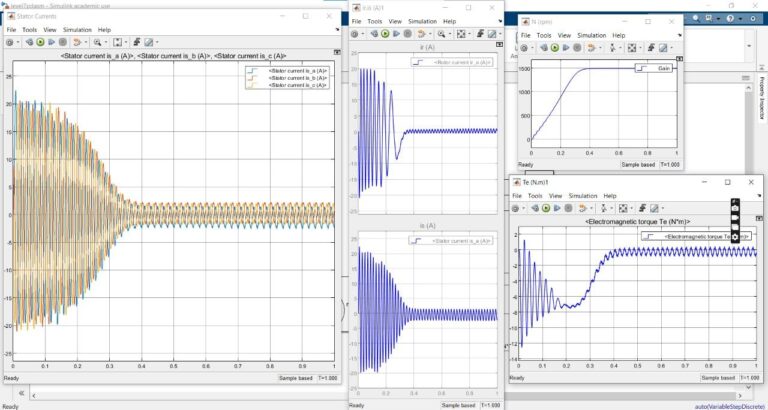768x410 pixels.
Task: Open settings gear in capture overlay bar
Action: (x=735, y=236)
